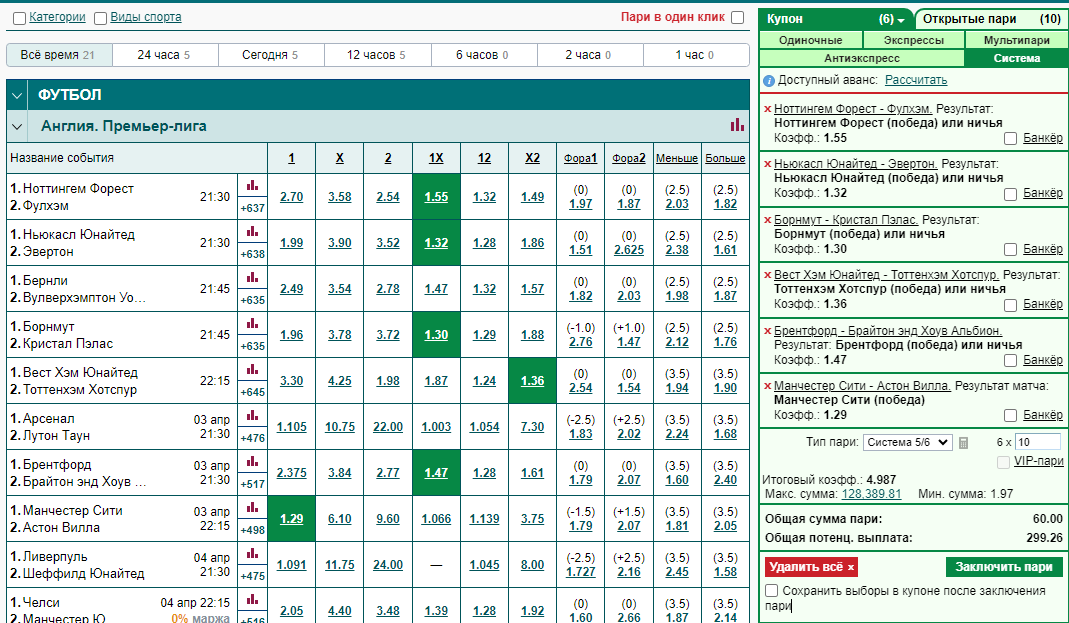Open the calculator icon next to system type
Screen dimensions: 1069x623
point(963,443)
